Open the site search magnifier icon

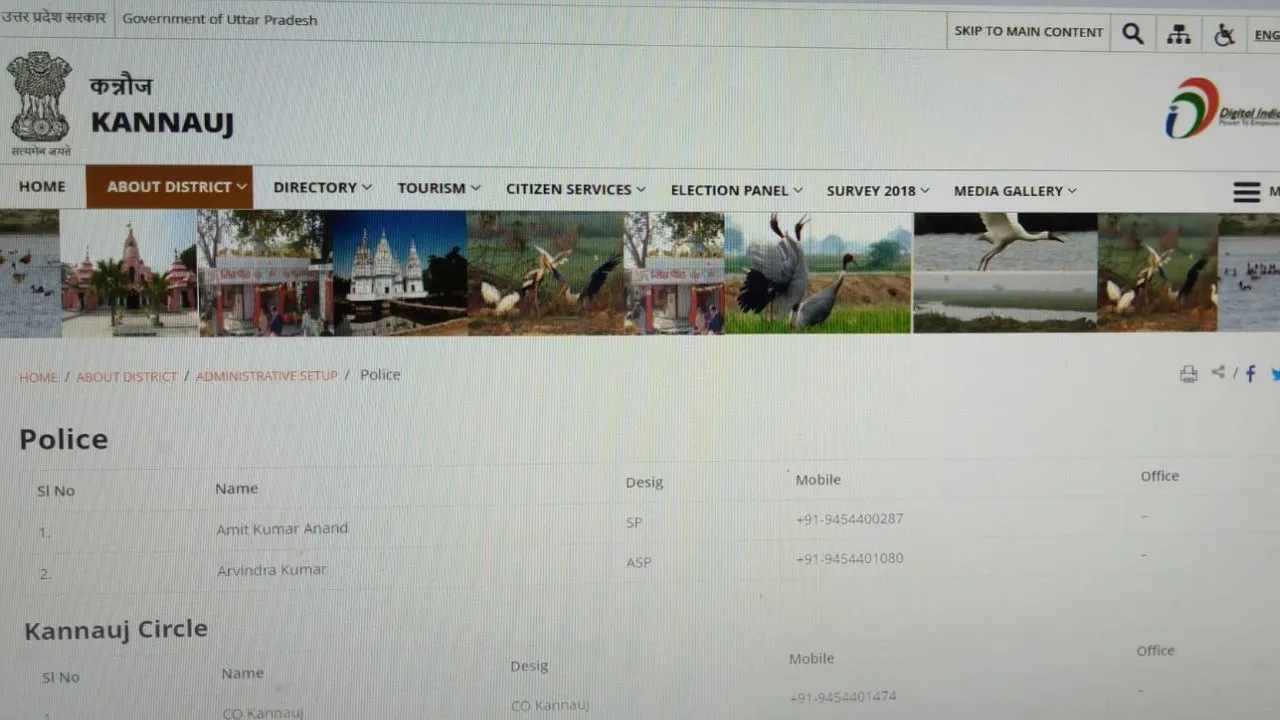pyautogui.click(x=1133, y=33)
